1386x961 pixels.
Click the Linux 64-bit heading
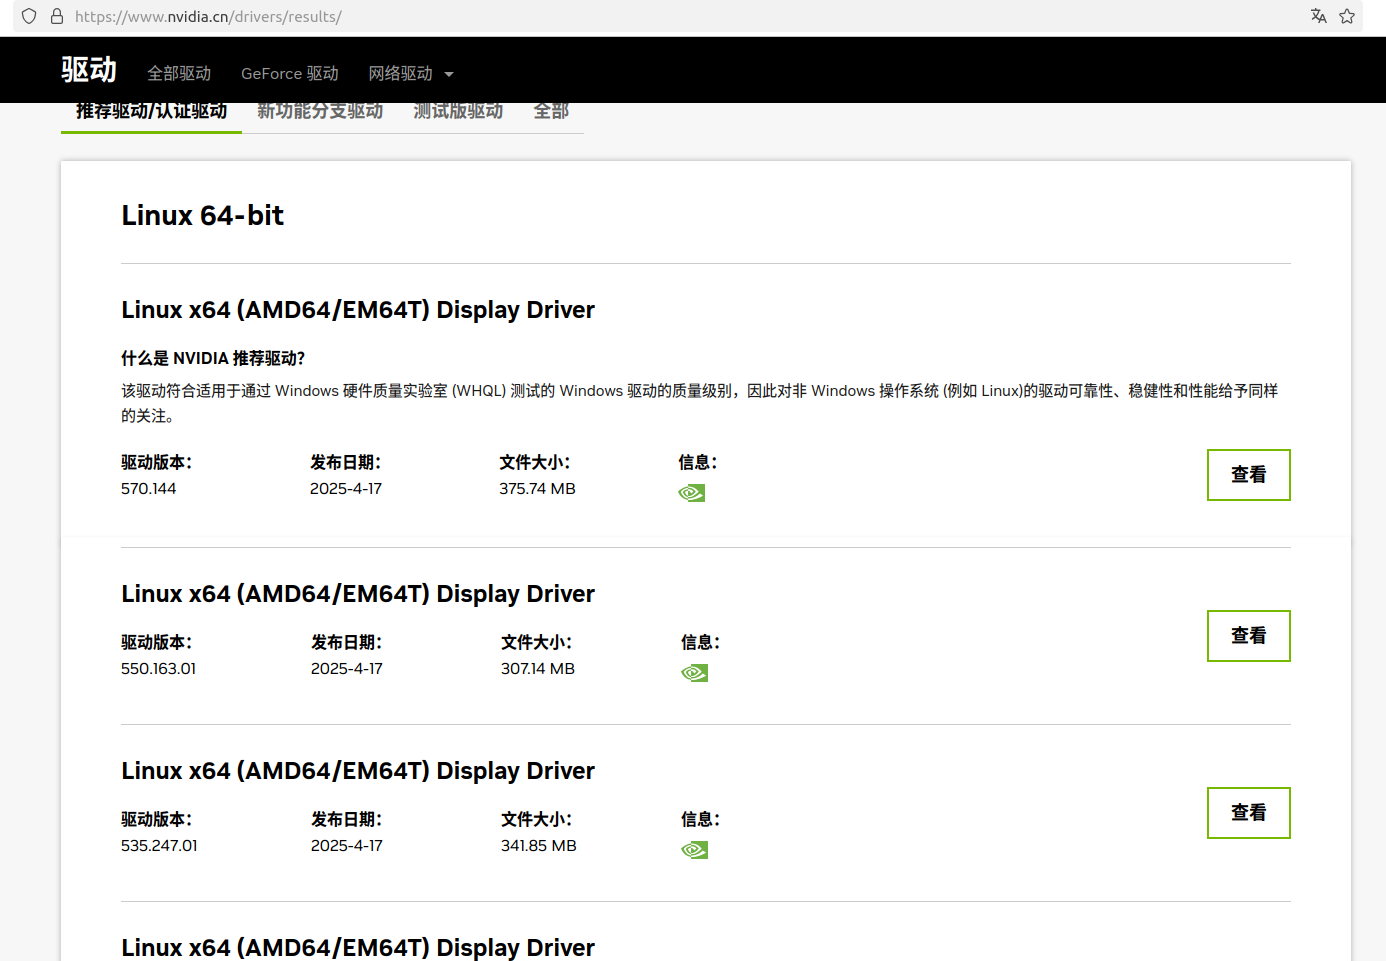click(x=203, y=215)
